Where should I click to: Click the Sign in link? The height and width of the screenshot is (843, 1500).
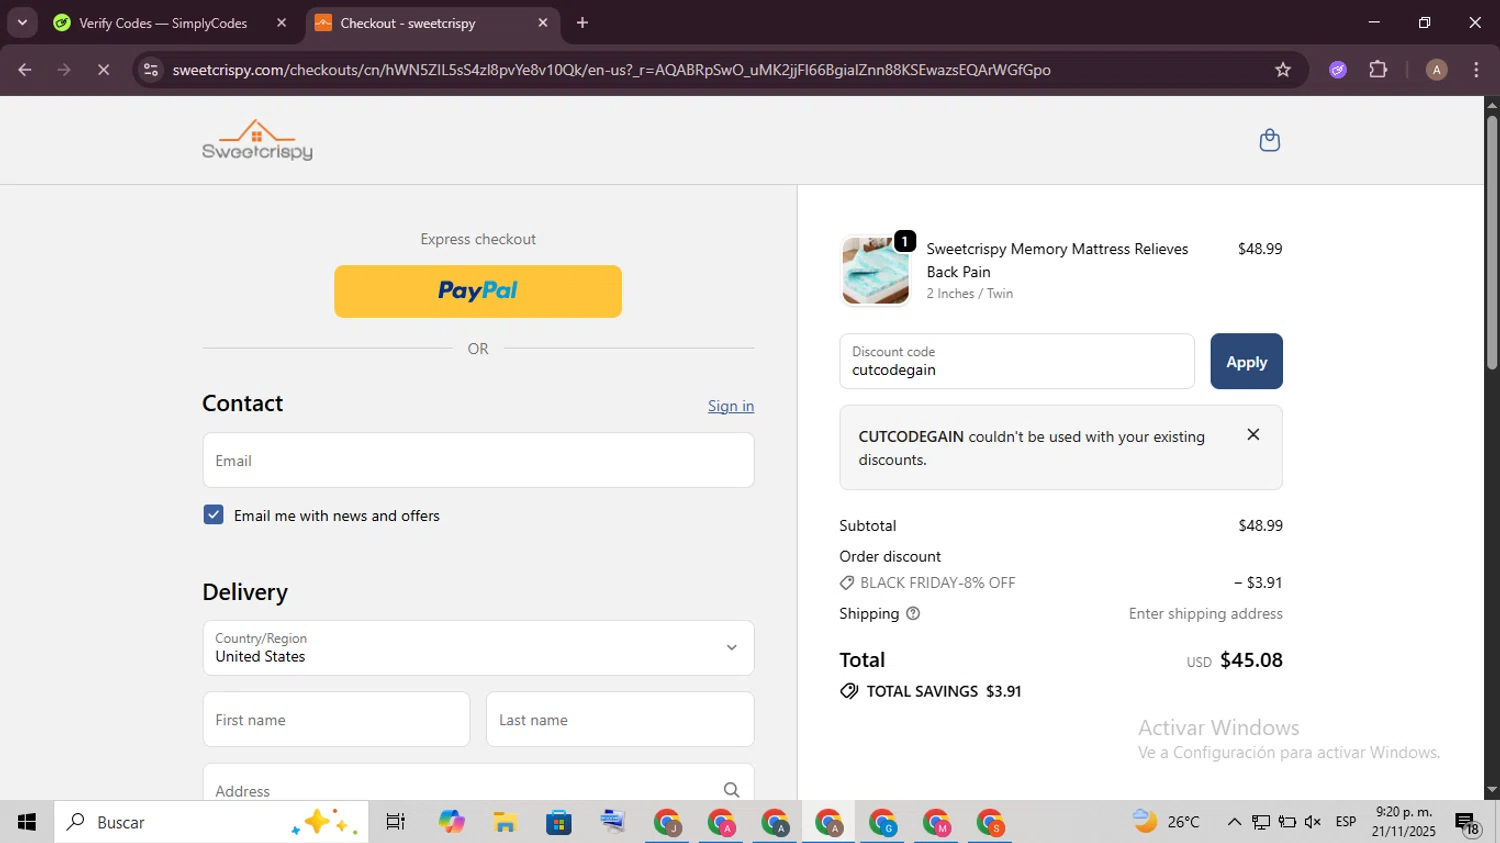point(731,405)
